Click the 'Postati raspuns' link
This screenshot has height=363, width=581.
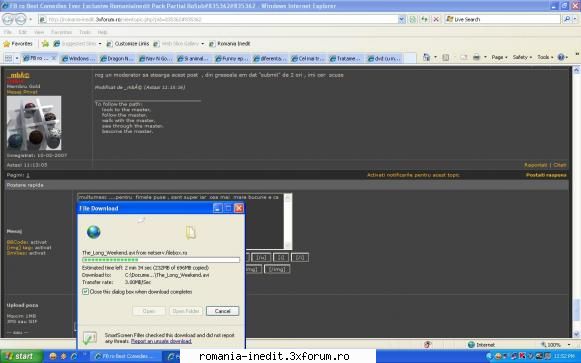click(546, 175)
